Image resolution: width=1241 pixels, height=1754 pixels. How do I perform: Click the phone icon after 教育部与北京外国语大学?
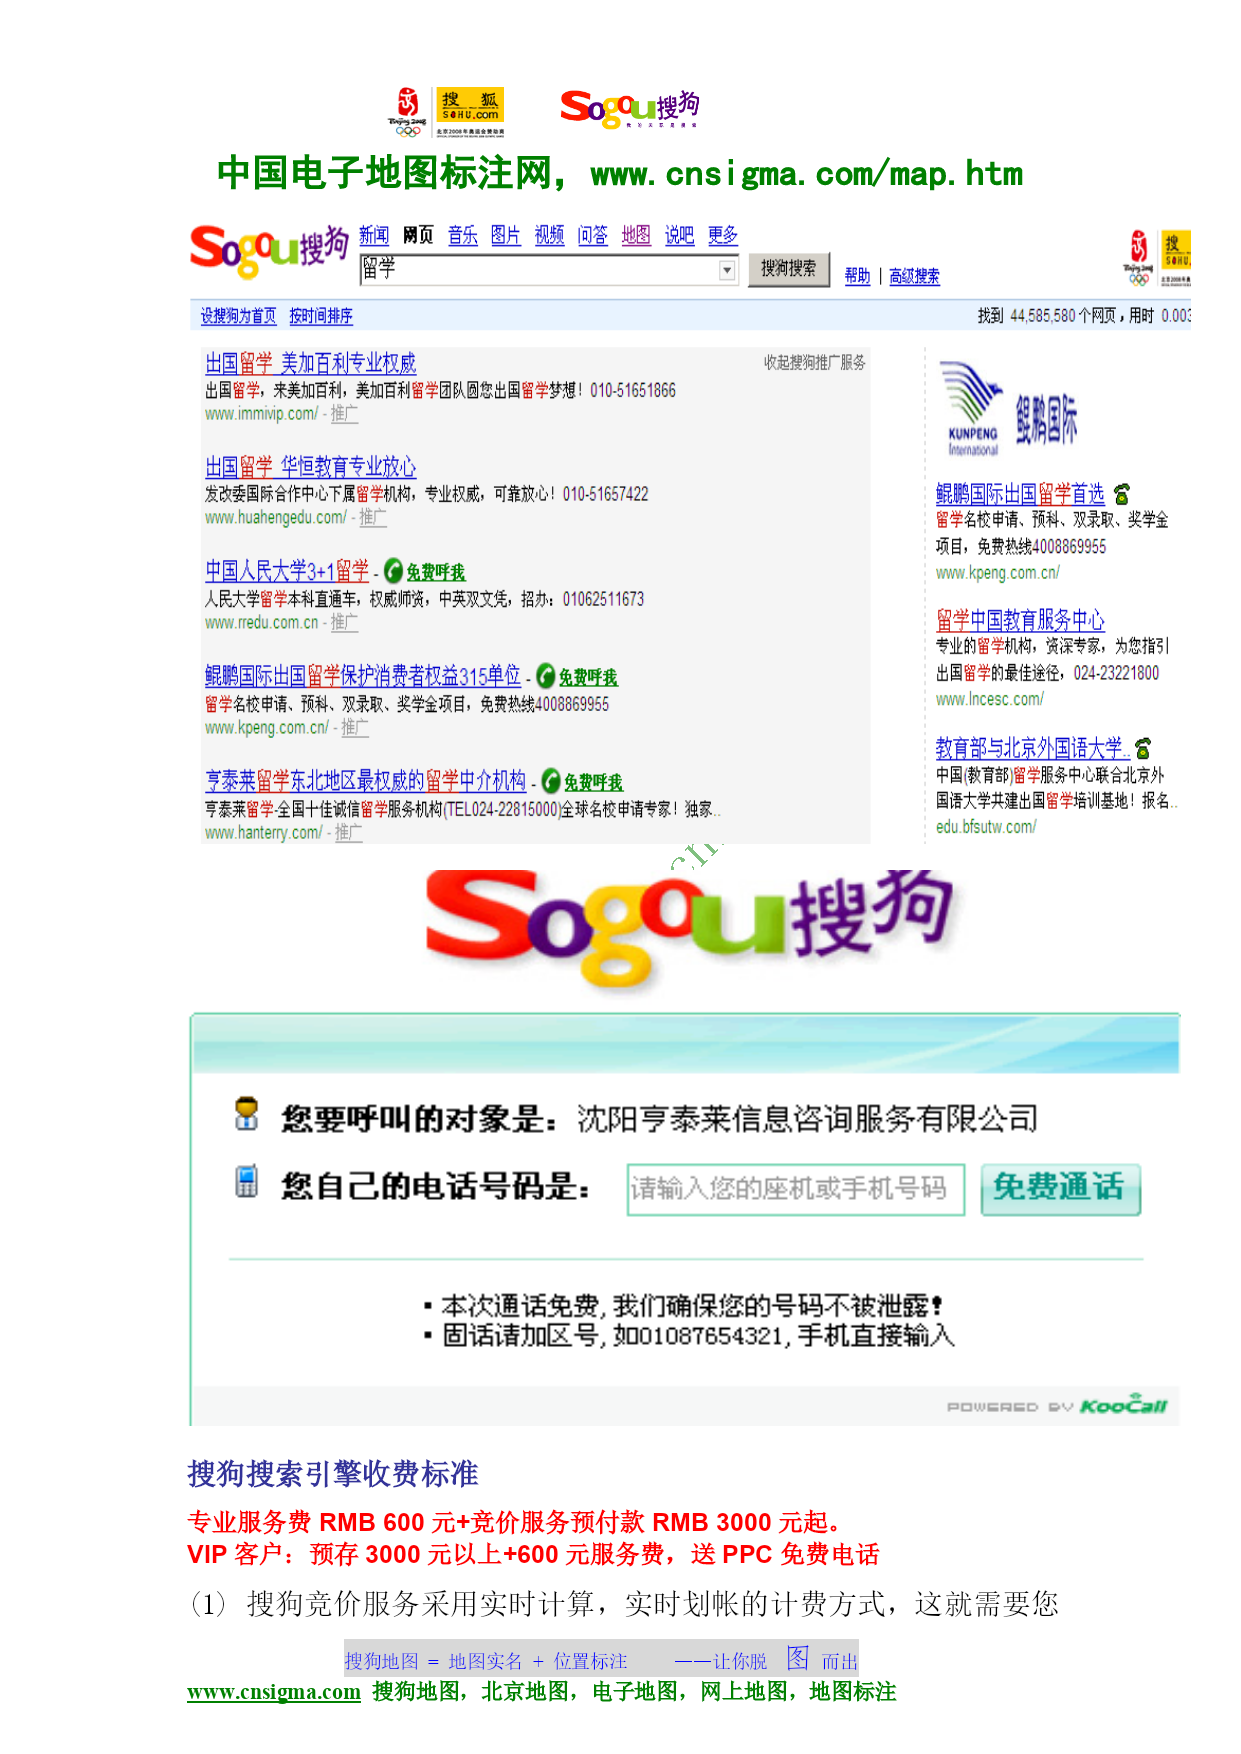pos(1143,748)
